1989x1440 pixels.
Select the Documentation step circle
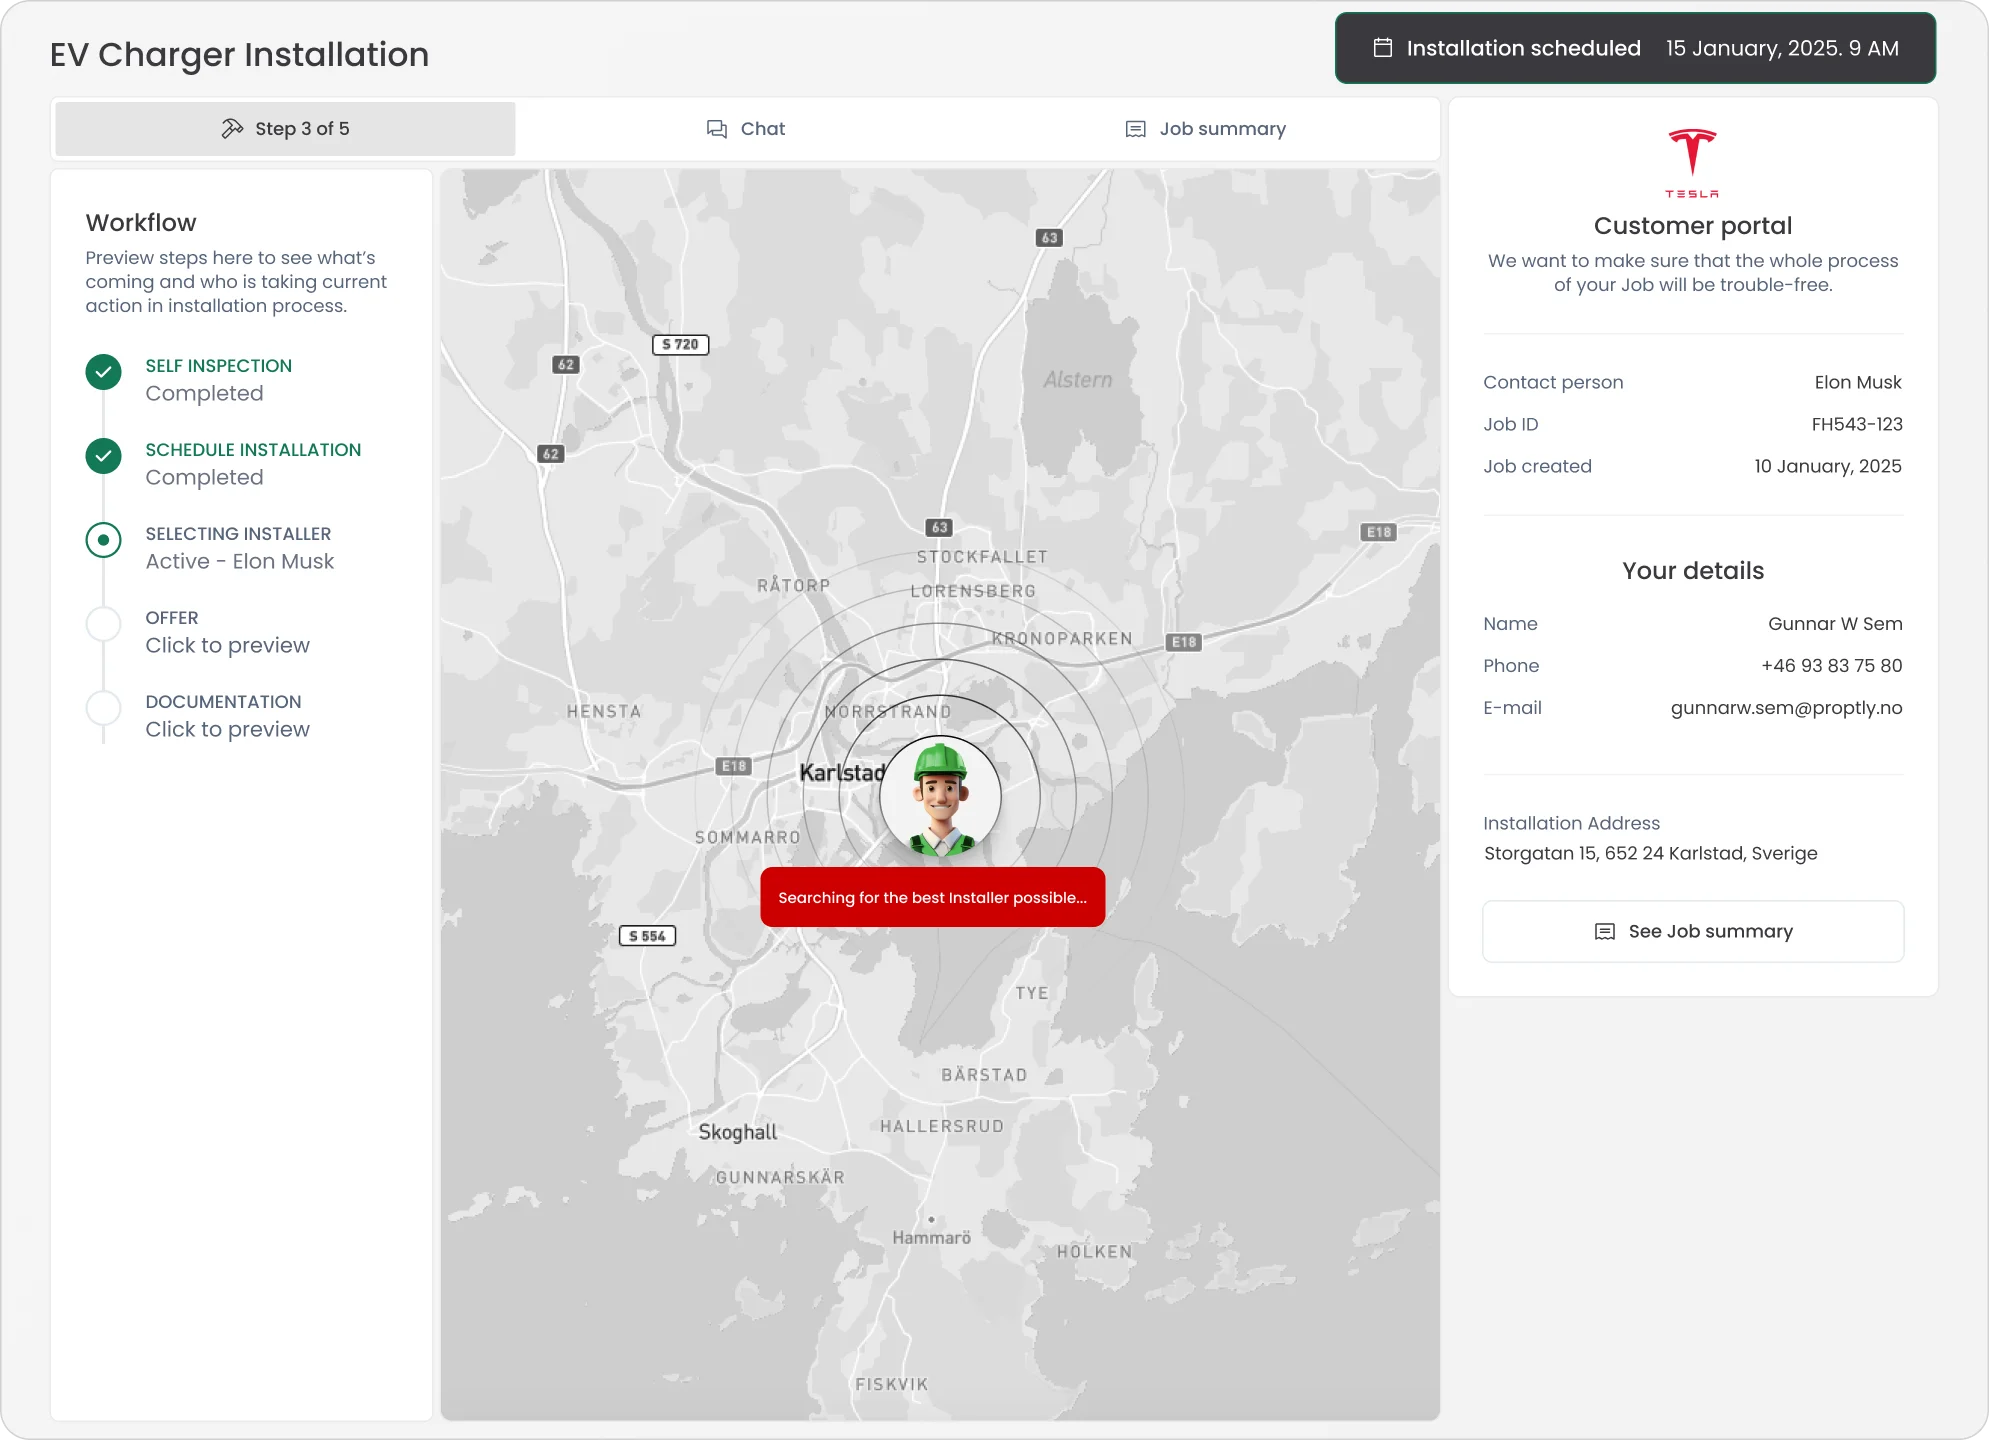(103, 708)
